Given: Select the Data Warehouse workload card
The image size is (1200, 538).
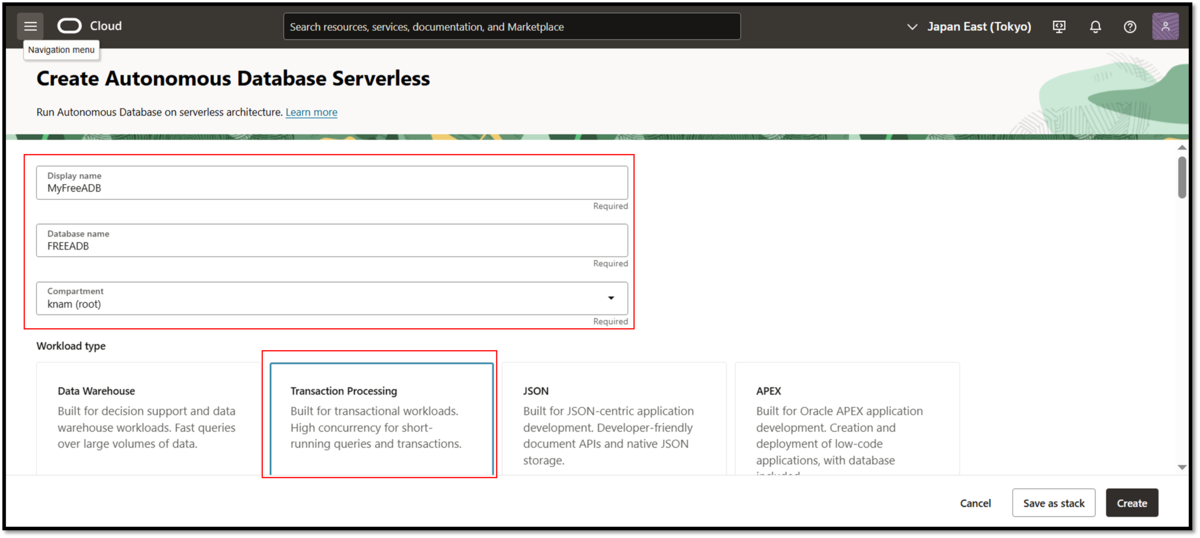Looking at the screenshot, I should pos(148,418).
